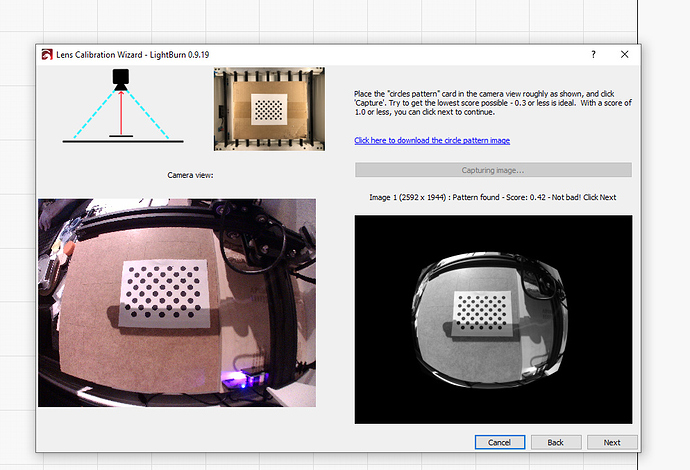Click the Next button
This screenshot has height=470, width=690.
click(612, 442)
